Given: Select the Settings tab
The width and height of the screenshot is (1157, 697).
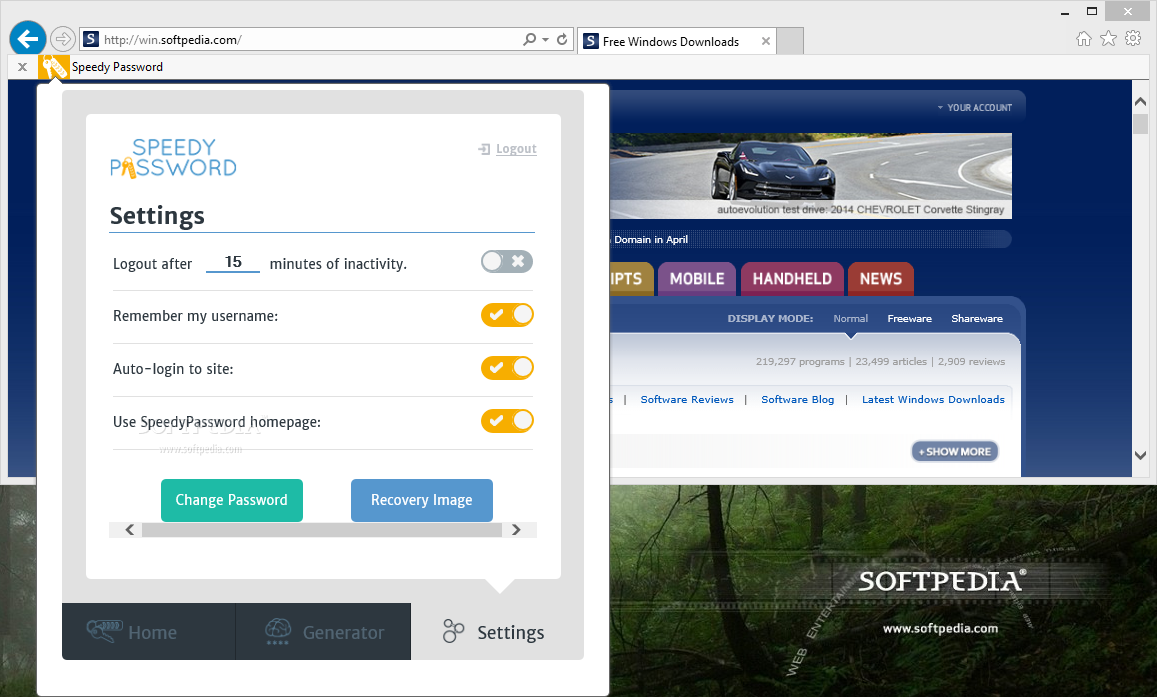Looking at the screenshot, I should (497, 631).
